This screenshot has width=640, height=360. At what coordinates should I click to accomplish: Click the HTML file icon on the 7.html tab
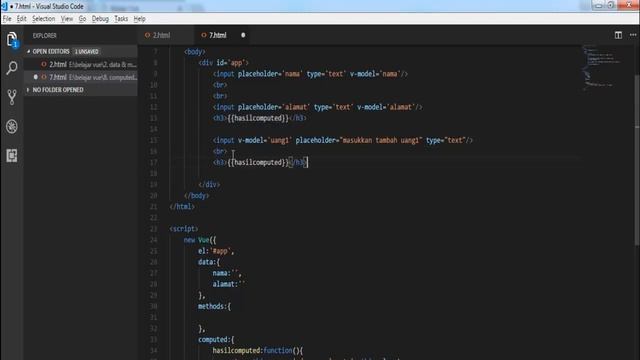[x=204, y=35]
